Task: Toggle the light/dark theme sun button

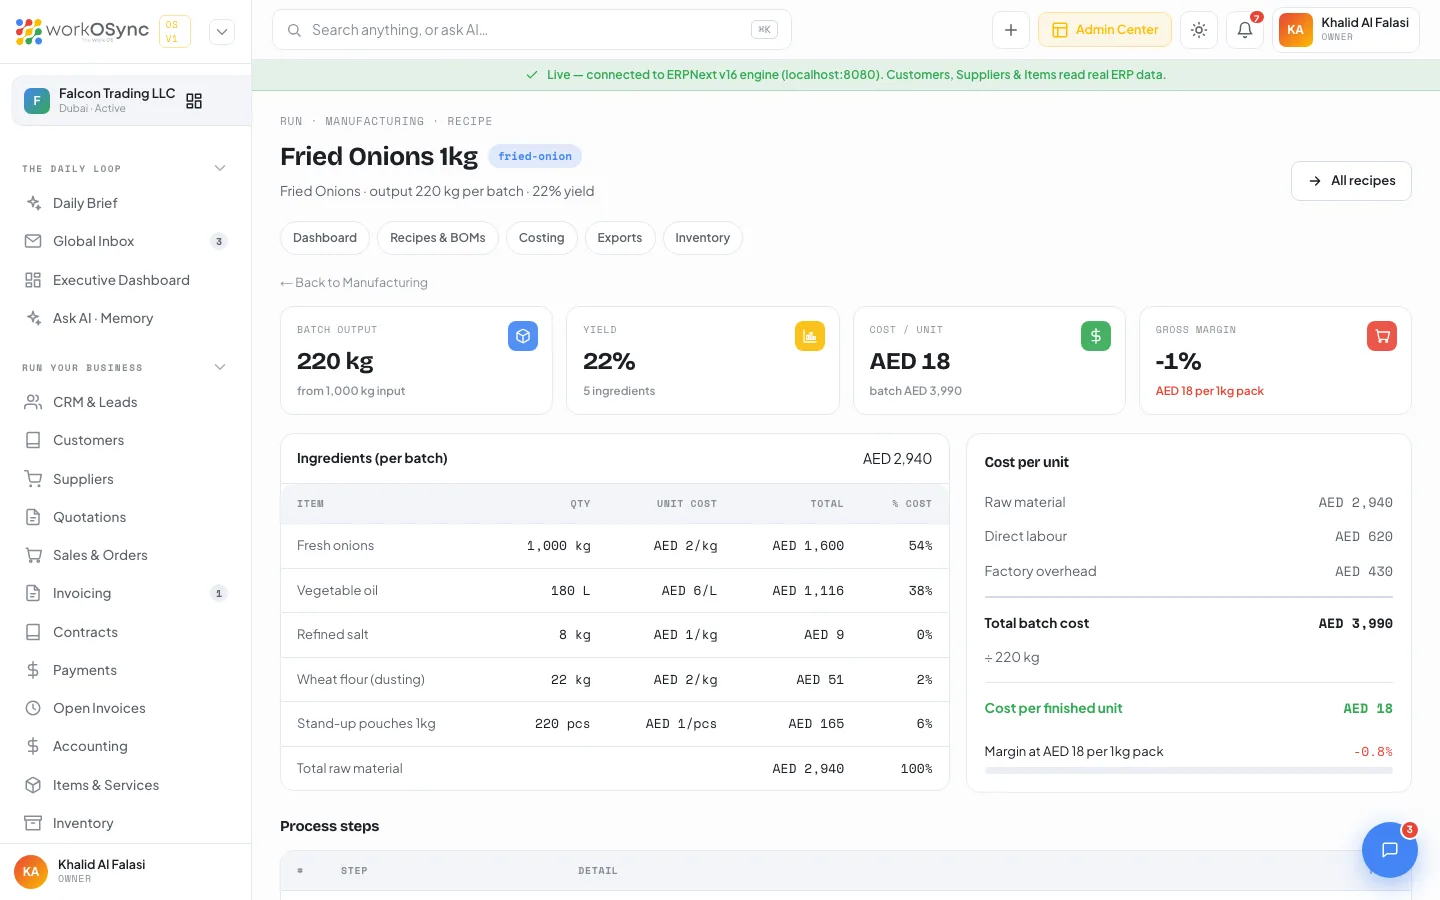Action: [x=1199, y=30]
